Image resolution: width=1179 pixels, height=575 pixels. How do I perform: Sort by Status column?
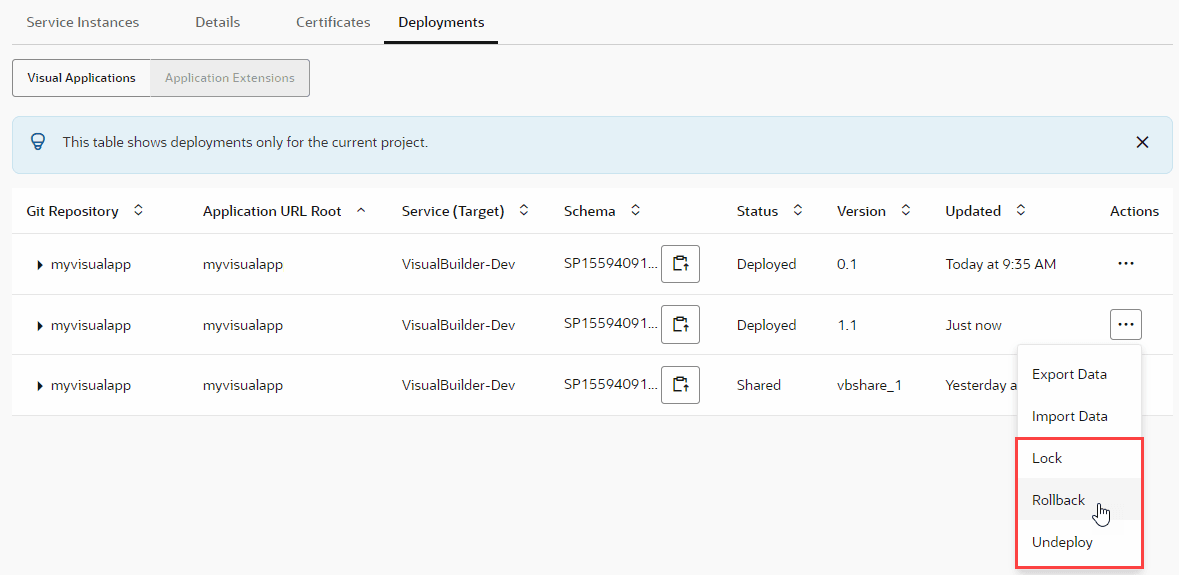coord(798,210)
